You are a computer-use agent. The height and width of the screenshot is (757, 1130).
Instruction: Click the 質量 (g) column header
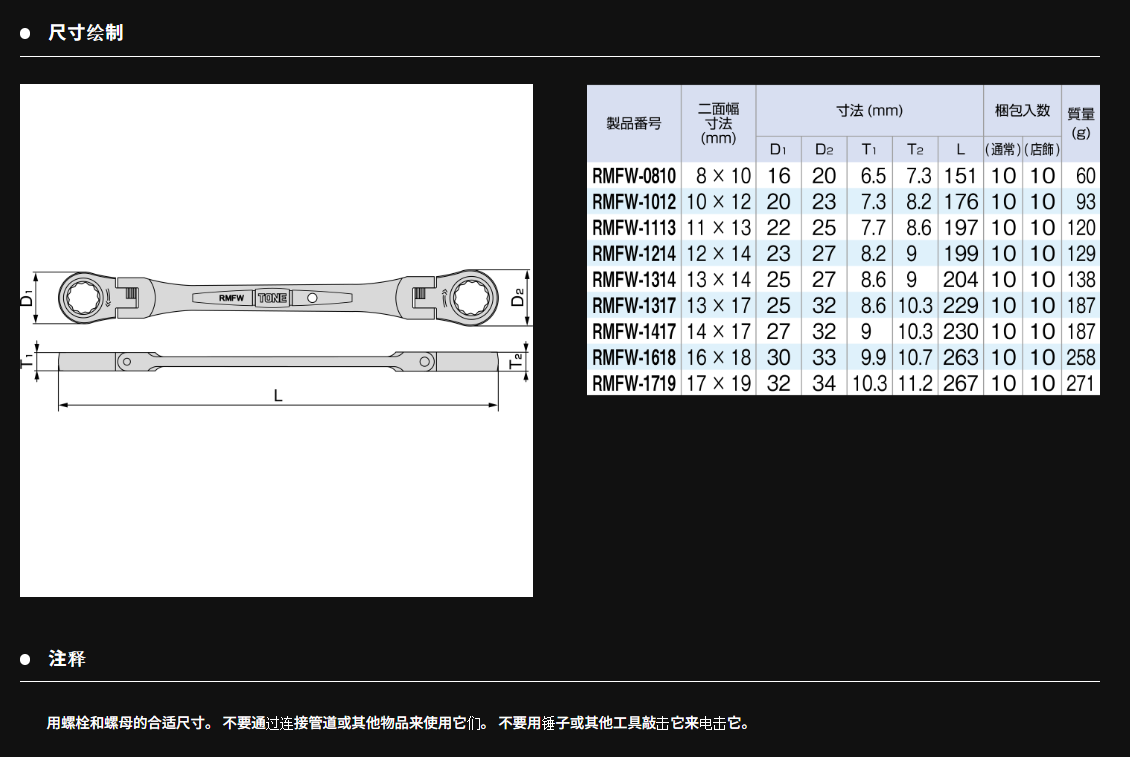pyautogui.click(x=1080, y=123)
